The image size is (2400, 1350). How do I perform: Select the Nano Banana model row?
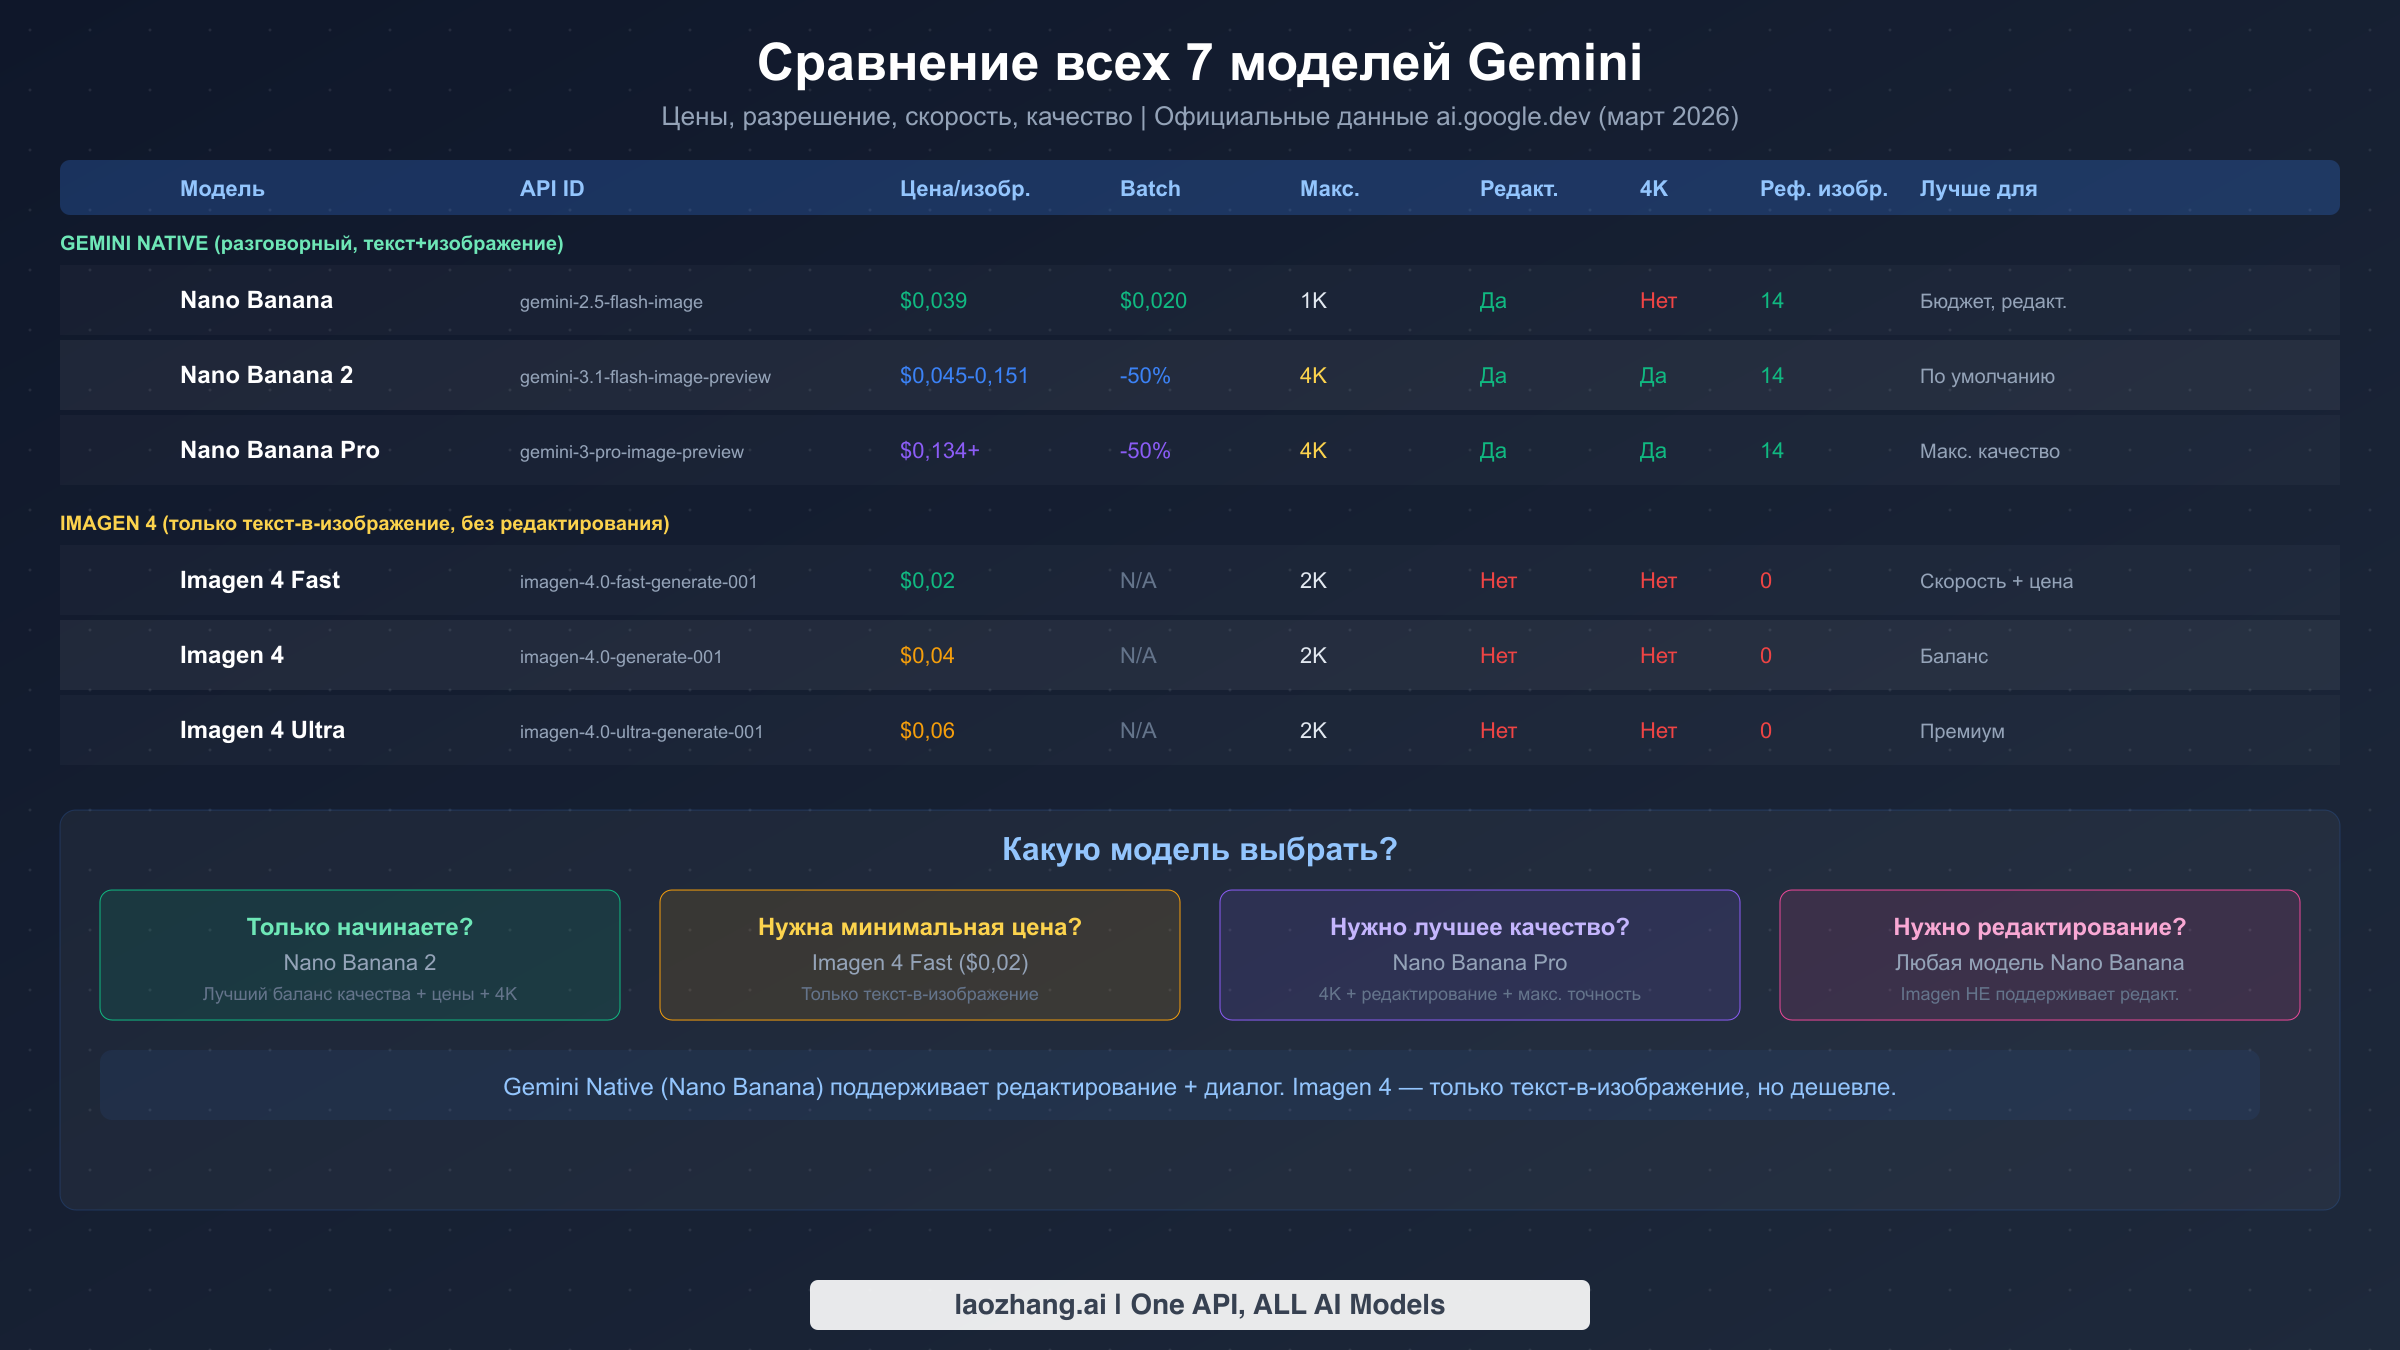pyautogui.click(x=1200, y=300)
